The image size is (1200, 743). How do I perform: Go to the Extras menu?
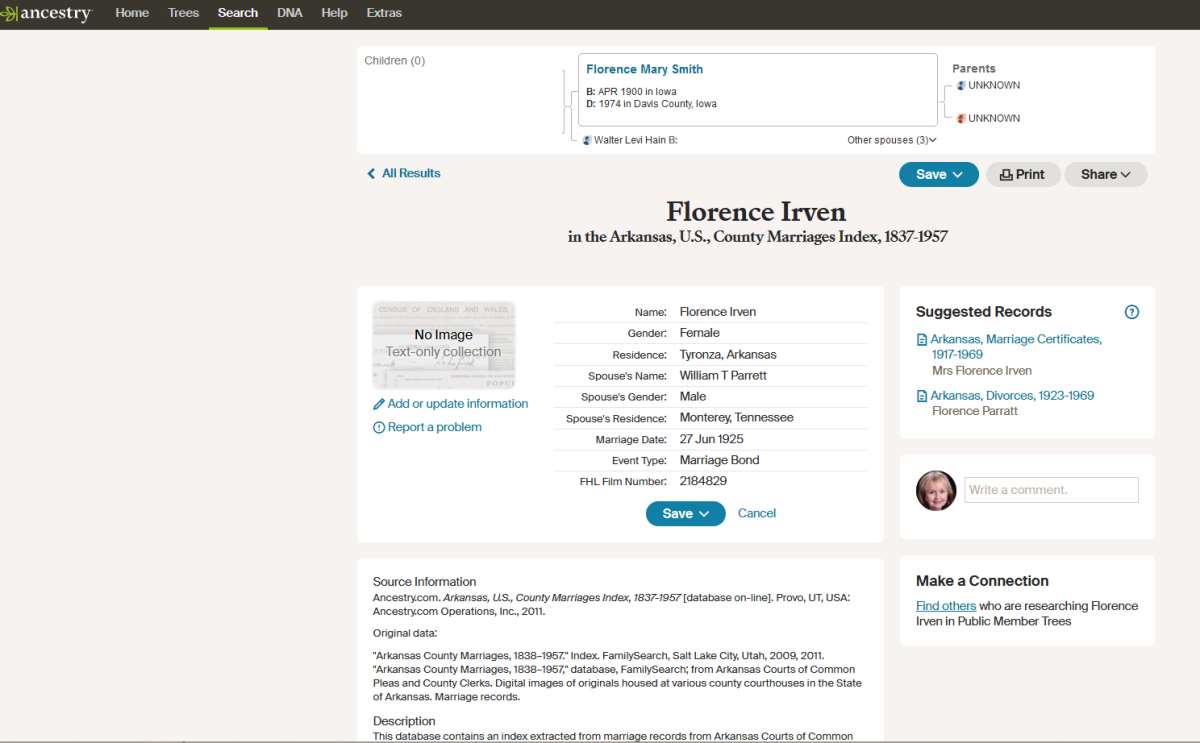384,13
